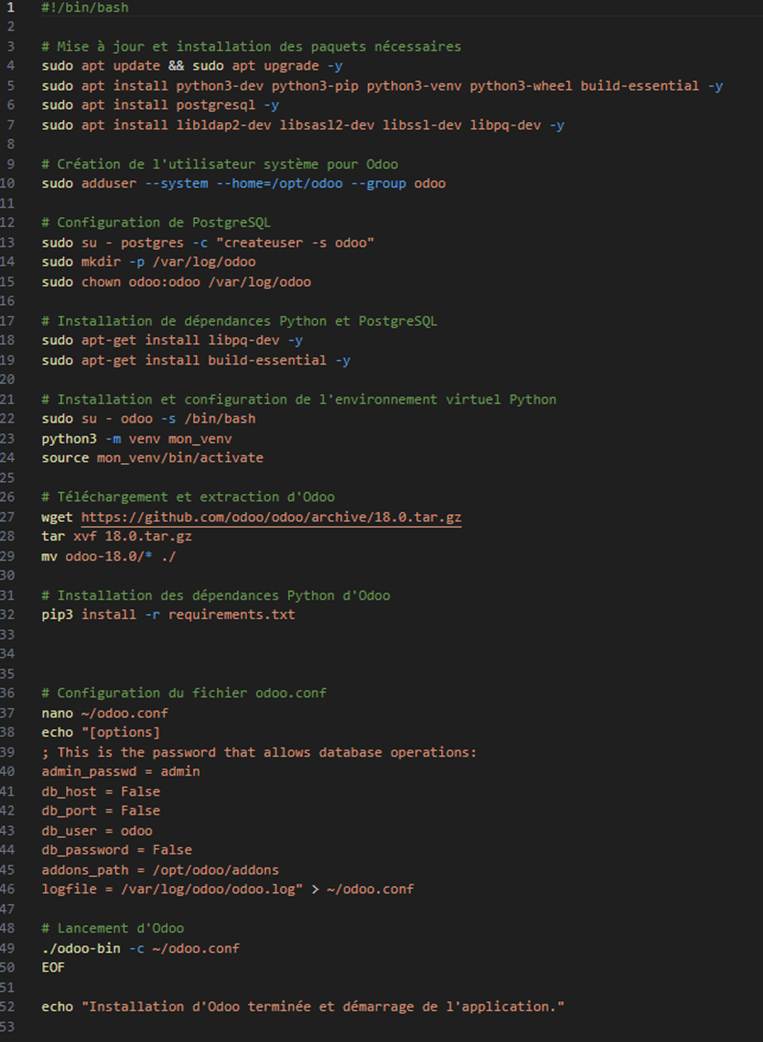Click the 'admin_passwd = admin' setting
Image resolution: width=763 pixels, height=1042 pixels.
[121, 772]
